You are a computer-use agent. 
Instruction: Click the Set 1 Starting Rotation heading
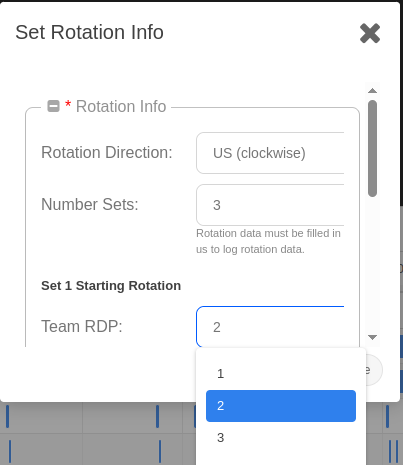coord(111,286)
